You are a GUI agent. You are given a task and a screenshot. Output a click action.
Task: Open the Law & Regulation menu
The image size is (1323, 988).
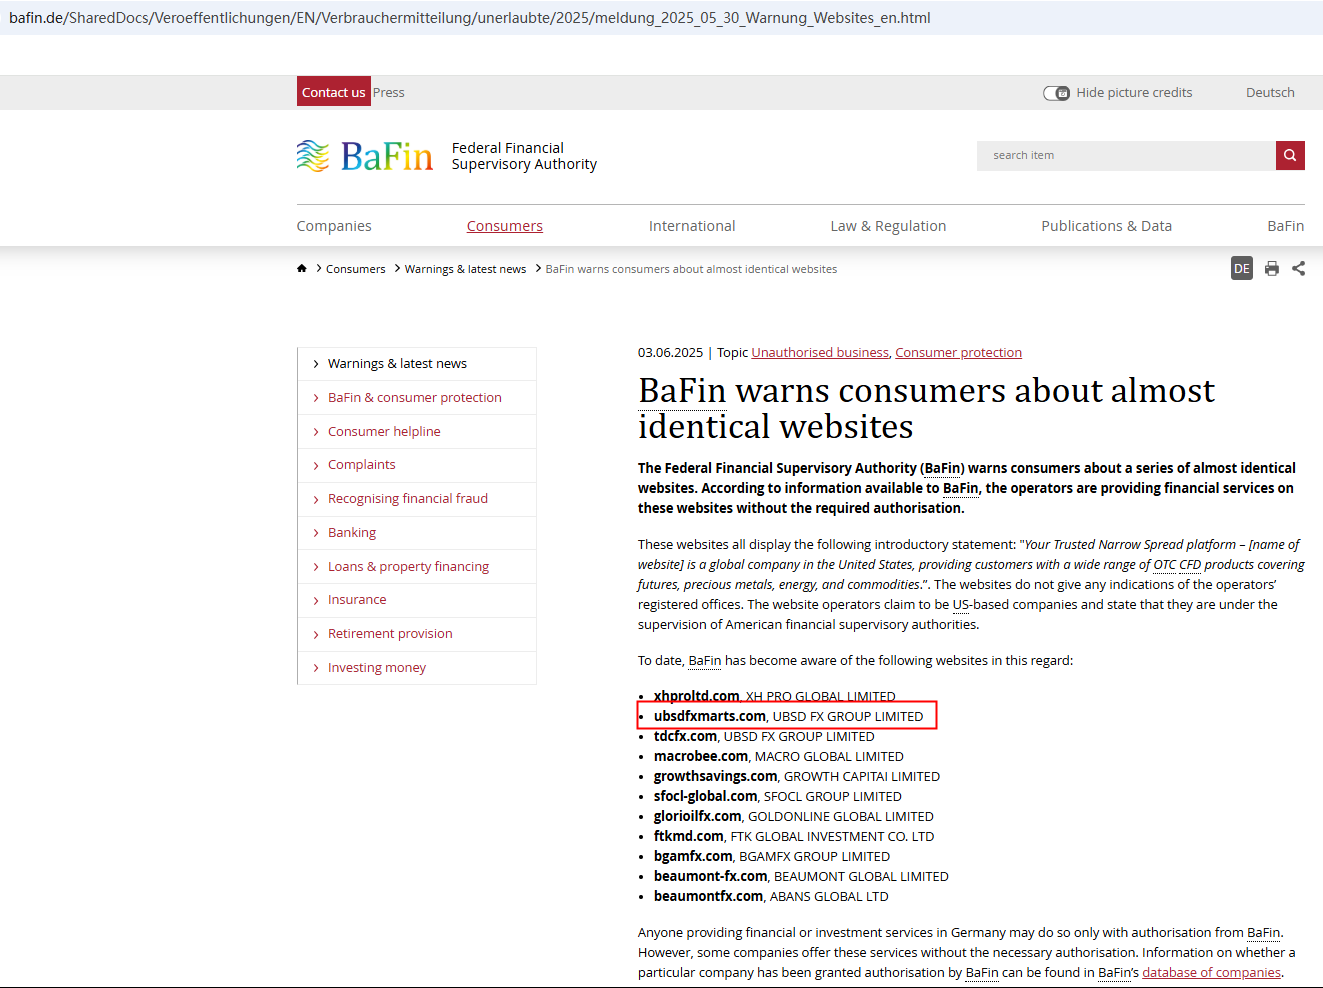click(888, 226)
